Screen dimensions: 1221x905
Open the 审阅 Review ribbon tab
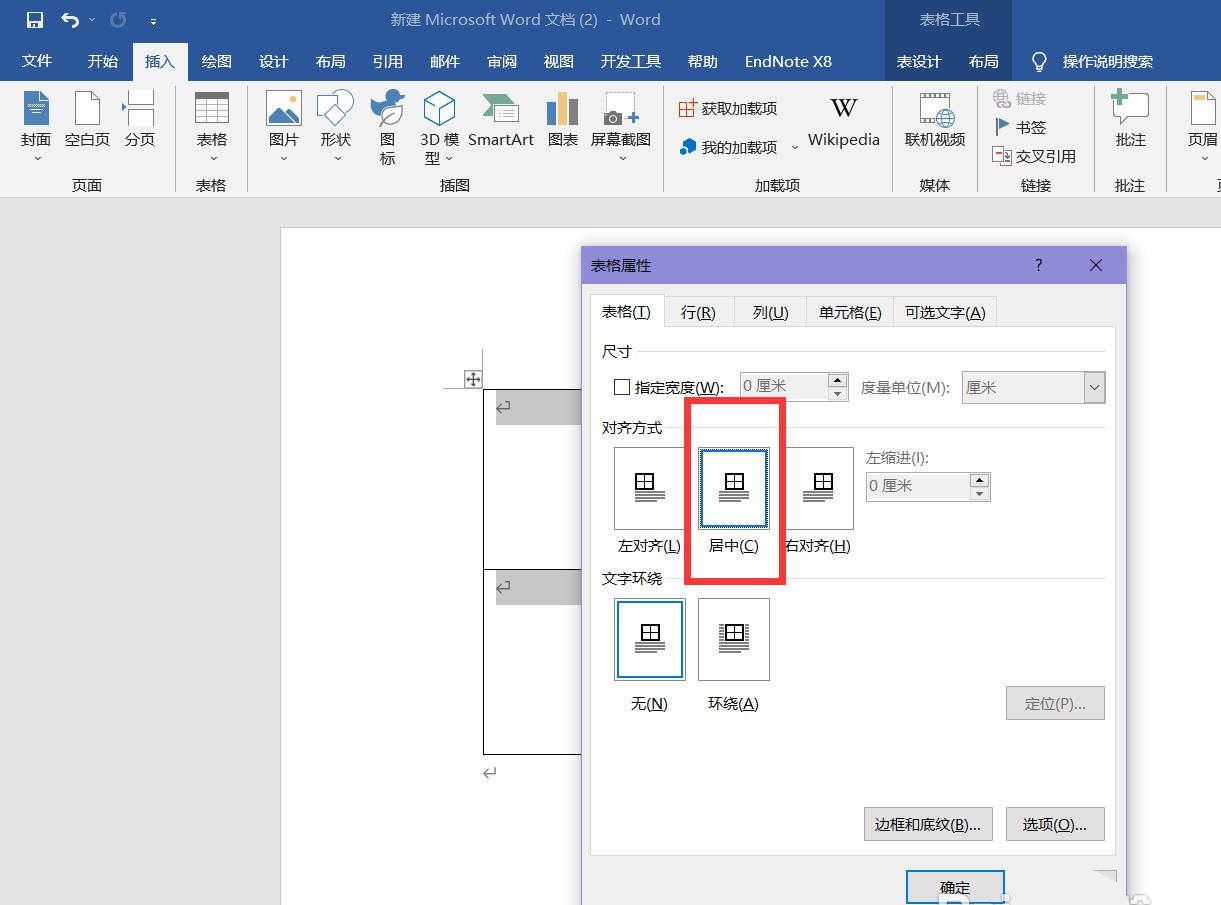tap(502, 61)
